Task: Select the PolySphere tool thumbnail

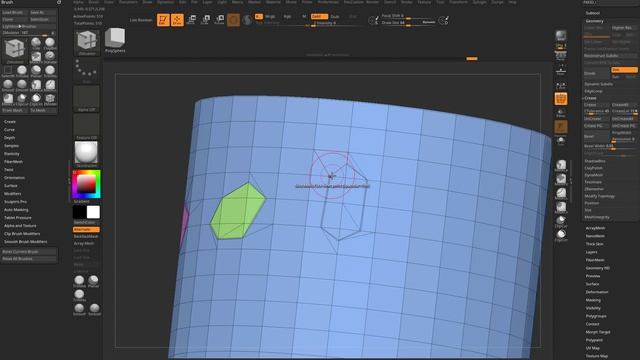Action: click(x=115, y=40)
